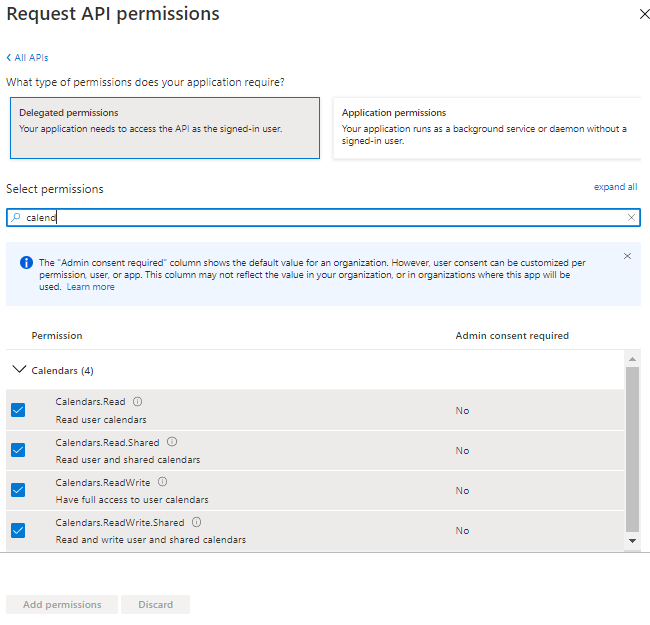
Task: Select Delegated permissions option
Action: (x=164, y=128)
